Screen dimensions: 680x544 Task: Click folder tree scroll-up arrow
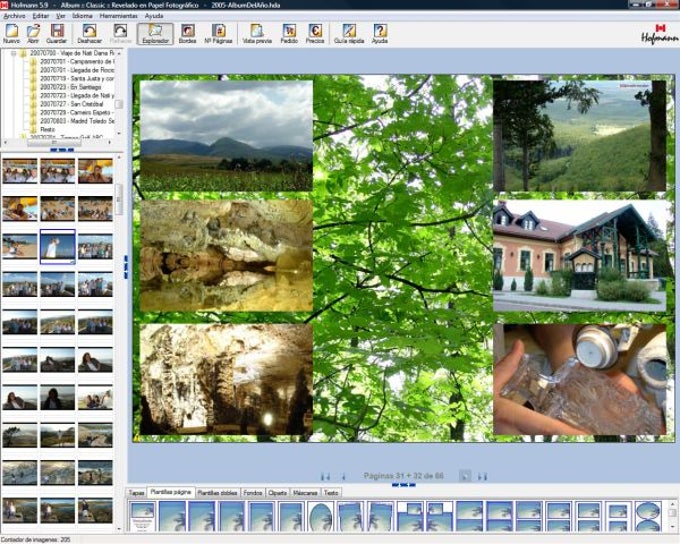click(119, 53)
